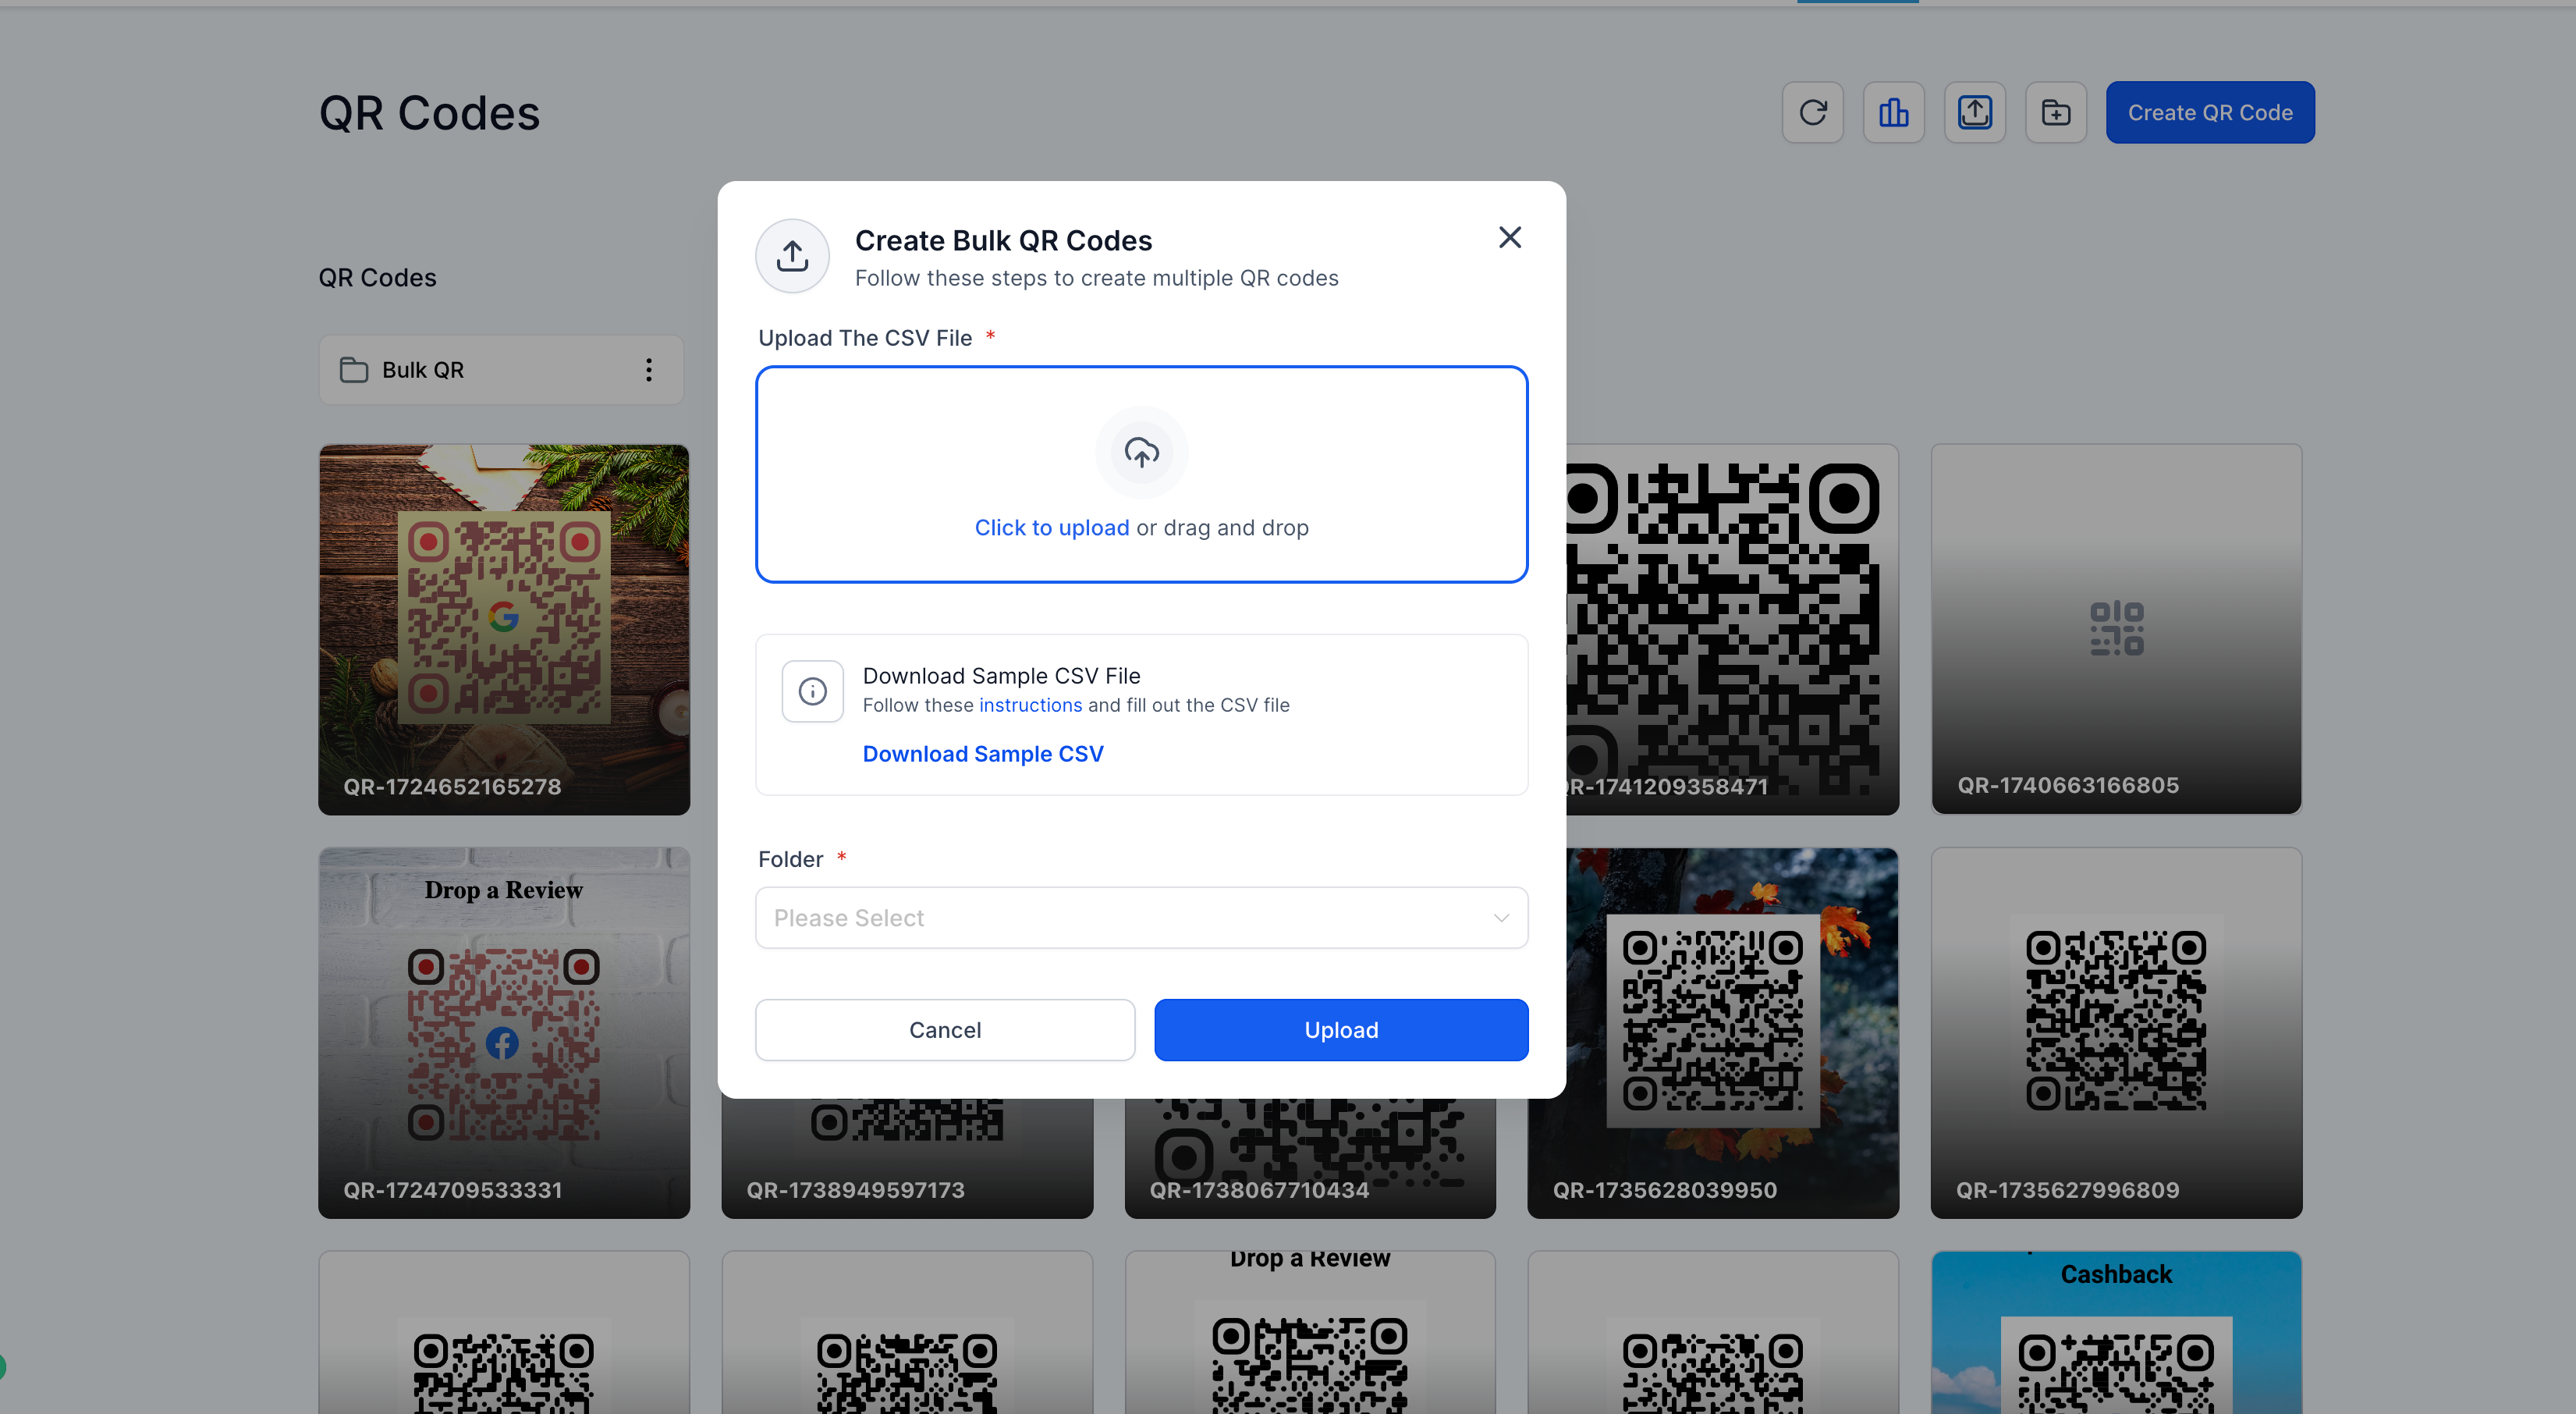Open the Download Sample CSV link

[x=982, y=753]
